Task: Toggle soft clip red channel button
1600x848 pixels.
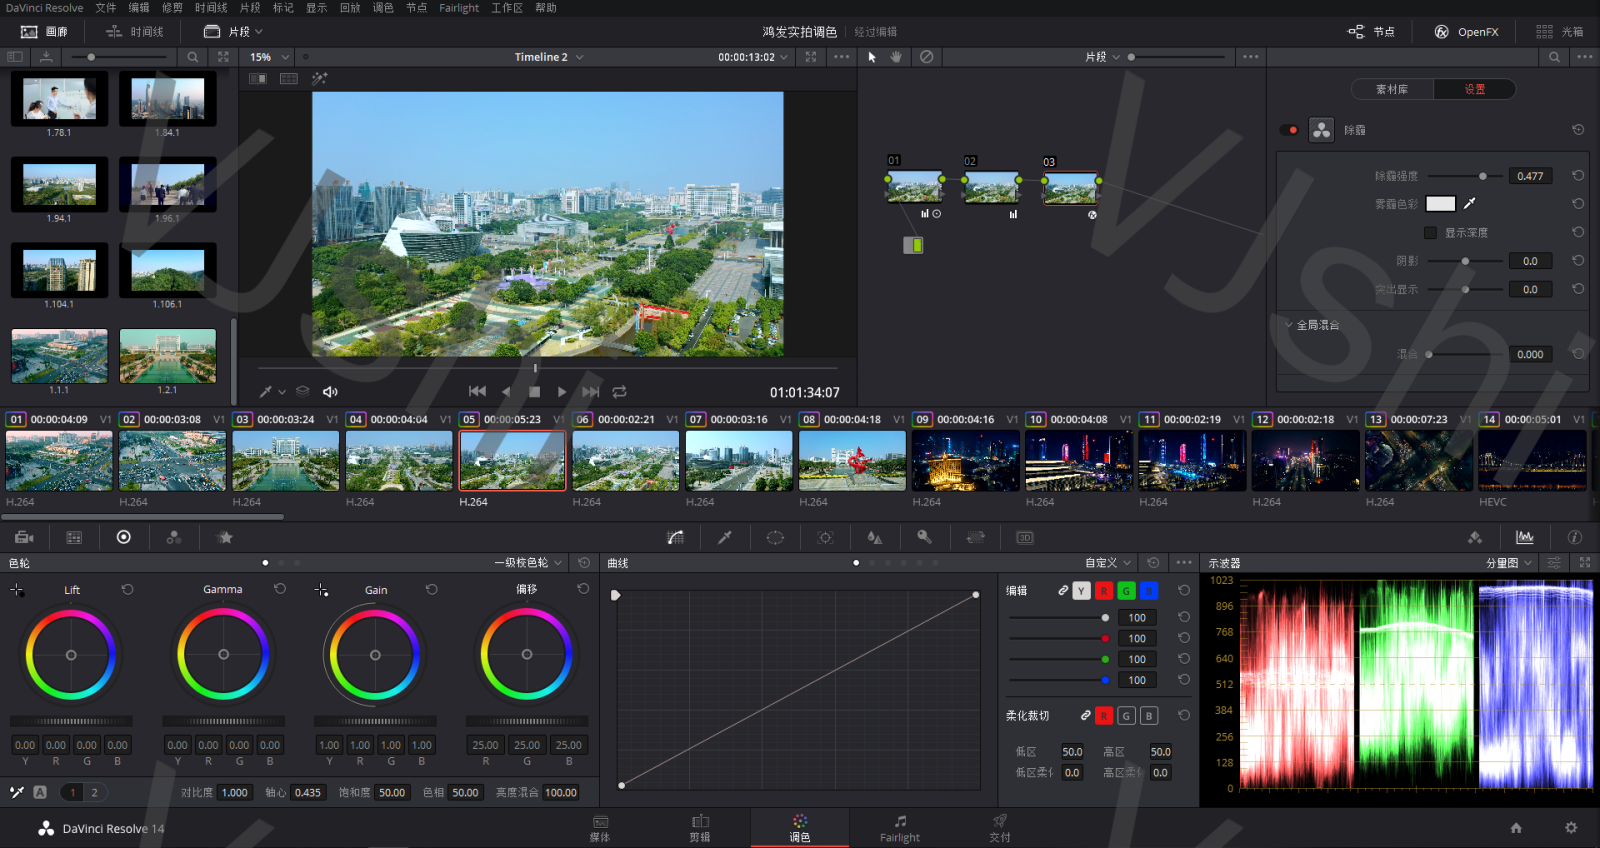Action: [1104, 716]
